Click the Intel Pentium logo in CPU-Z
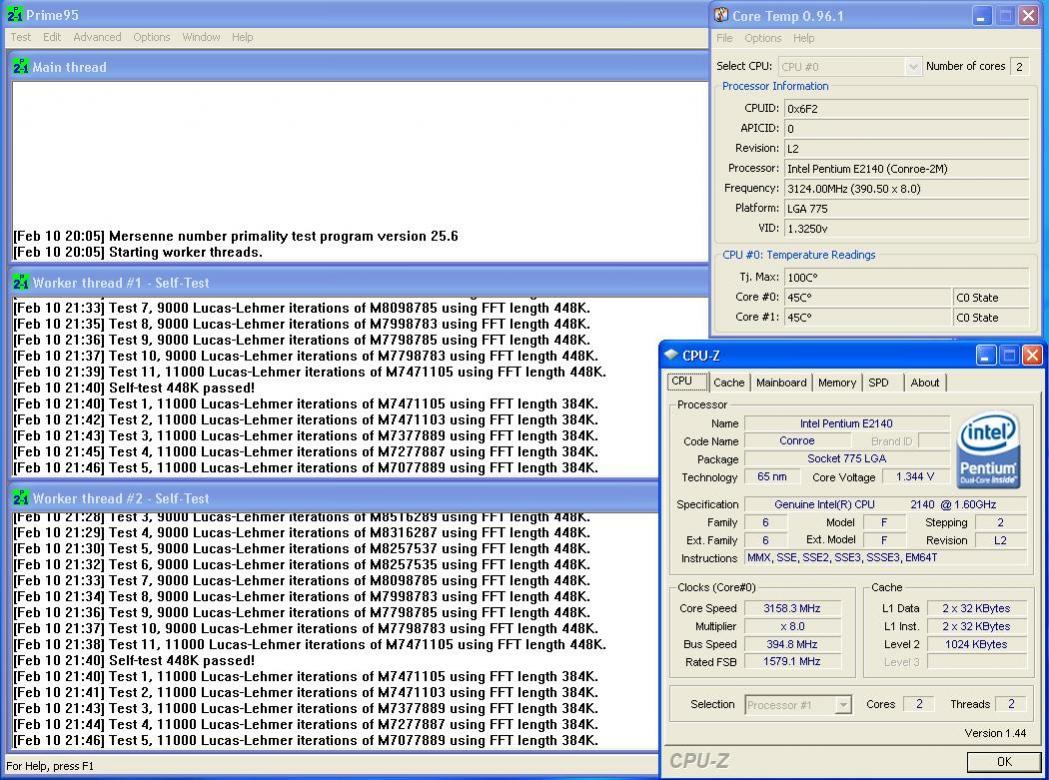 989,448
